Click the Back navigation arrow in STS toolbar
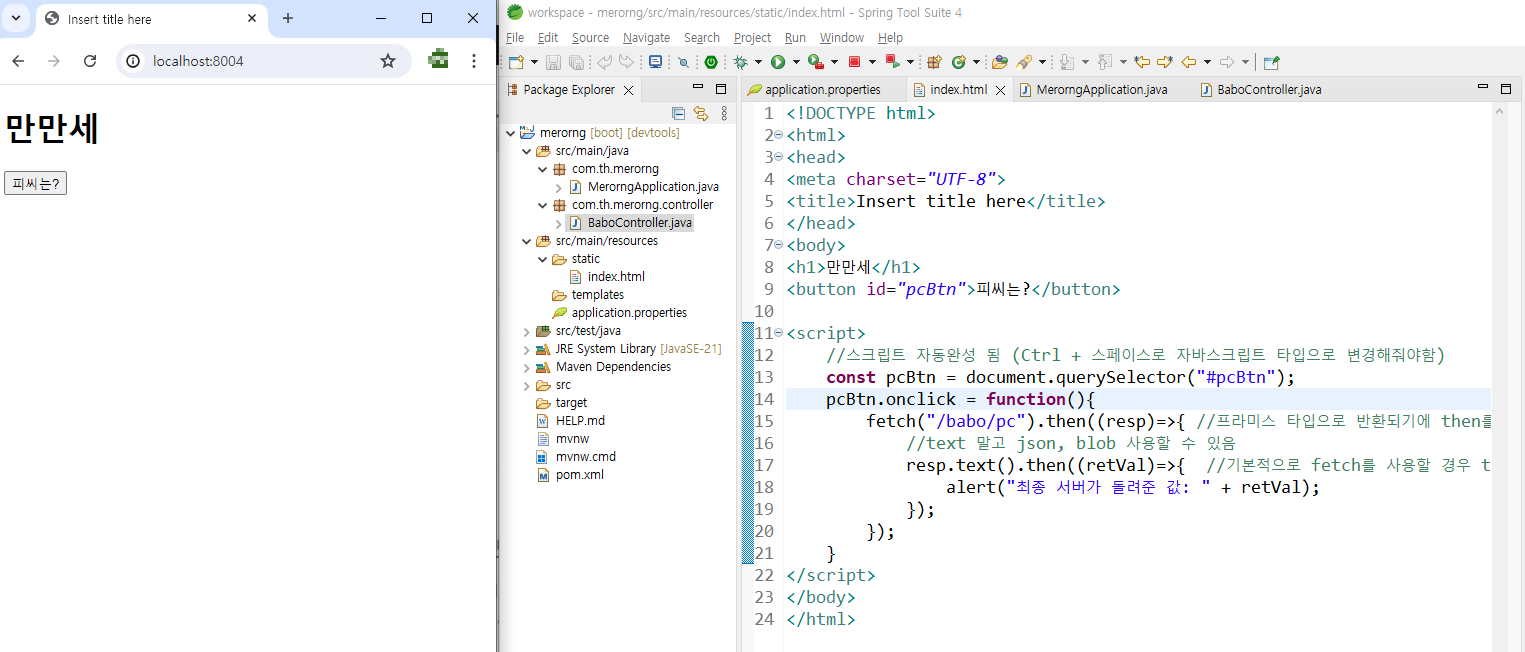 click(x=1189, y=62)
